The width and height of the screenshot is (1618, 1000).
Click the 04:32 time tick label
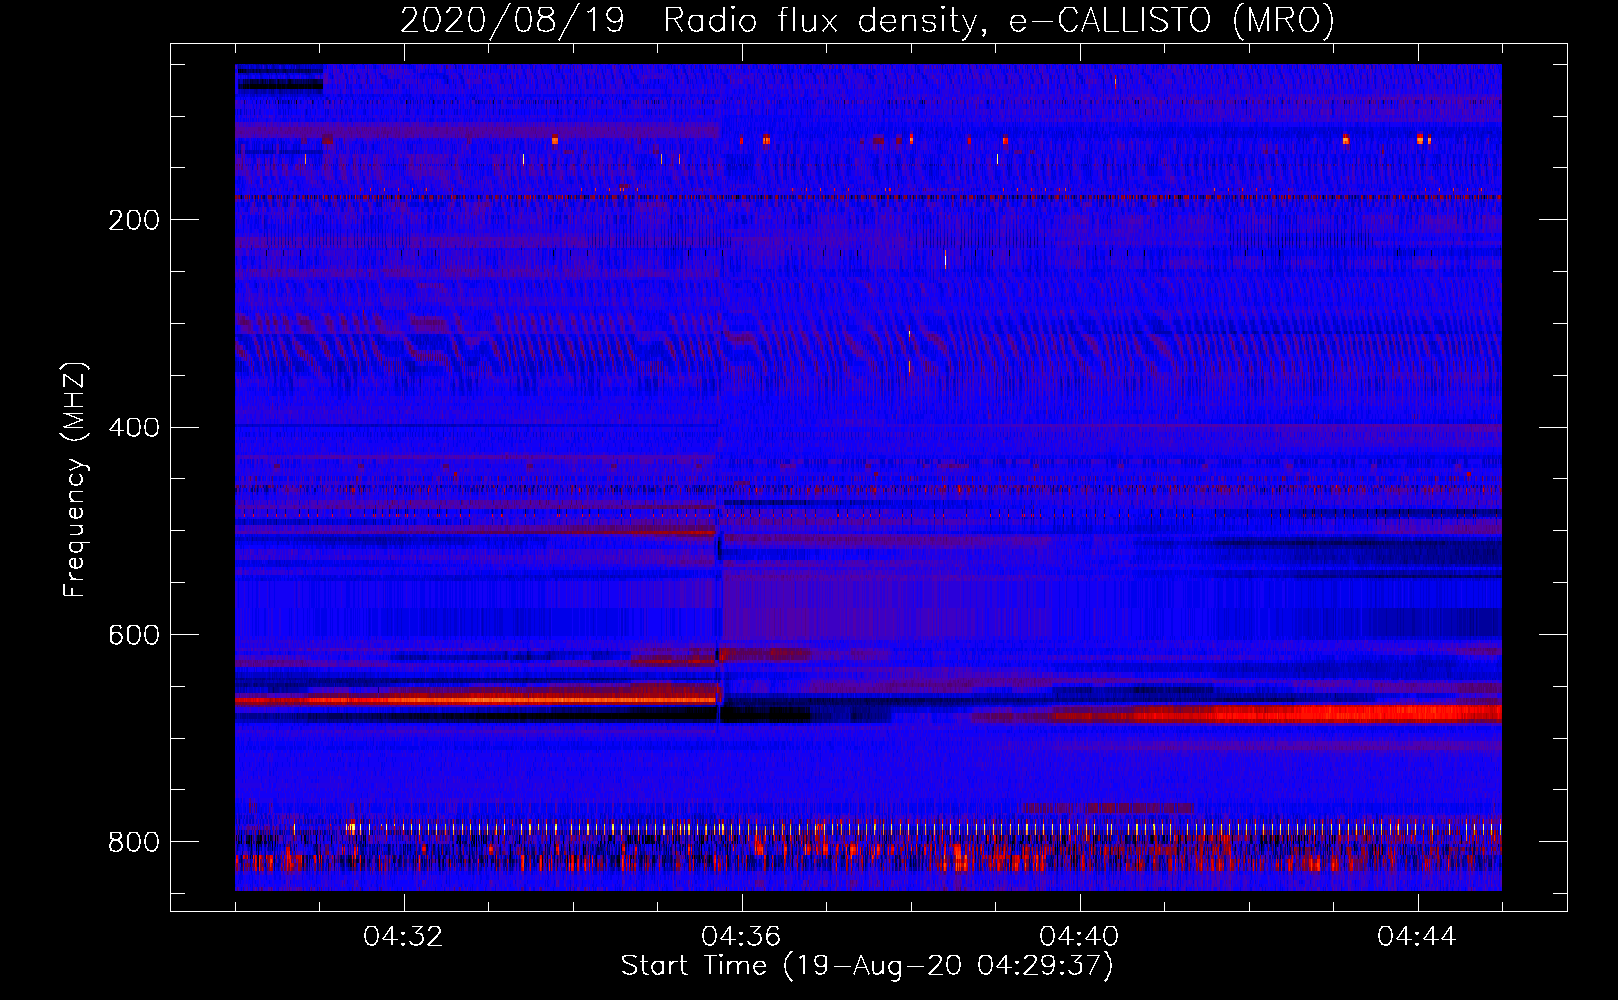click(403, 937)
